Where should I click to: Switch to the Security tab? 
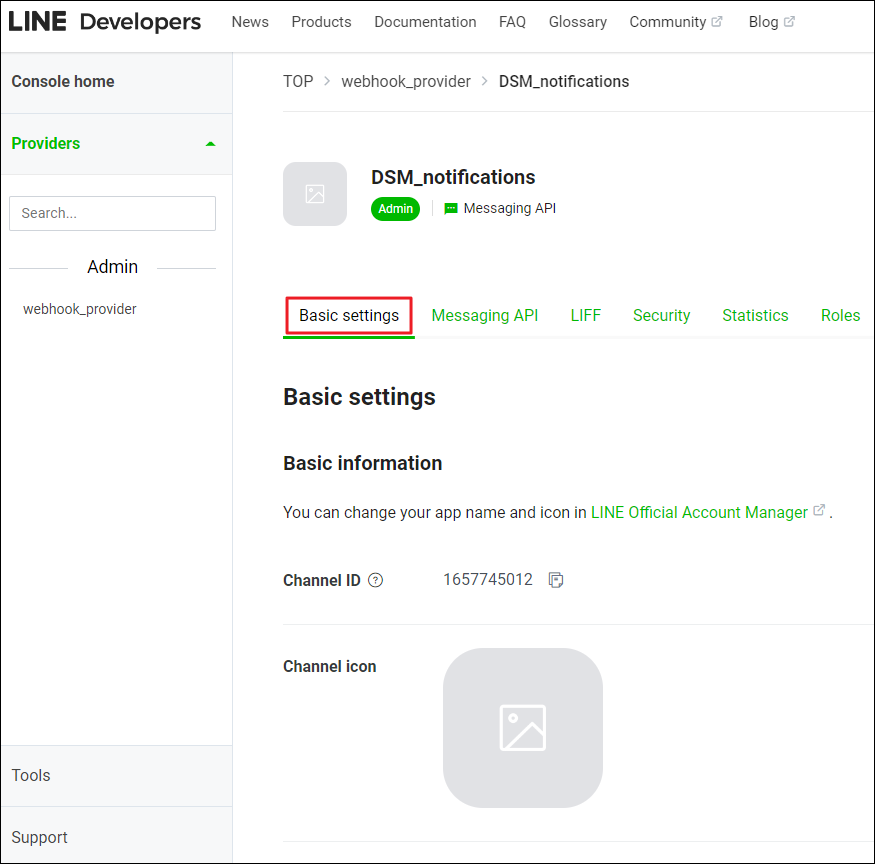661,316
